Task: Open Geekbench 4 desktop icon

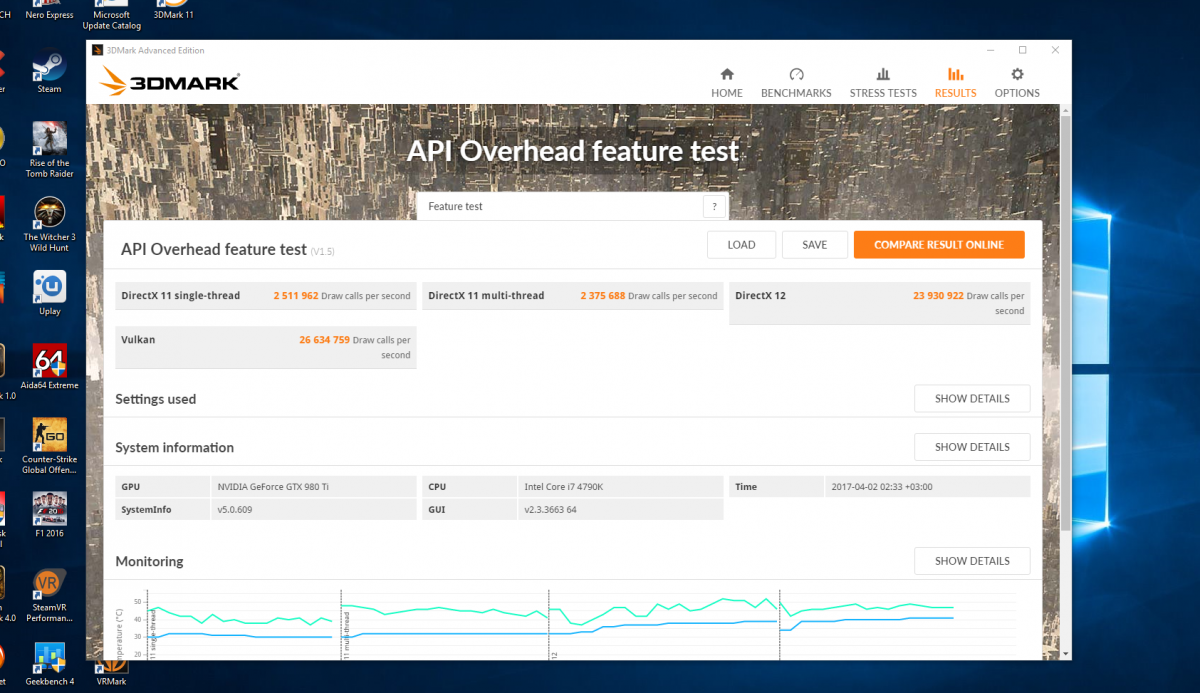Action: [49, 664]
